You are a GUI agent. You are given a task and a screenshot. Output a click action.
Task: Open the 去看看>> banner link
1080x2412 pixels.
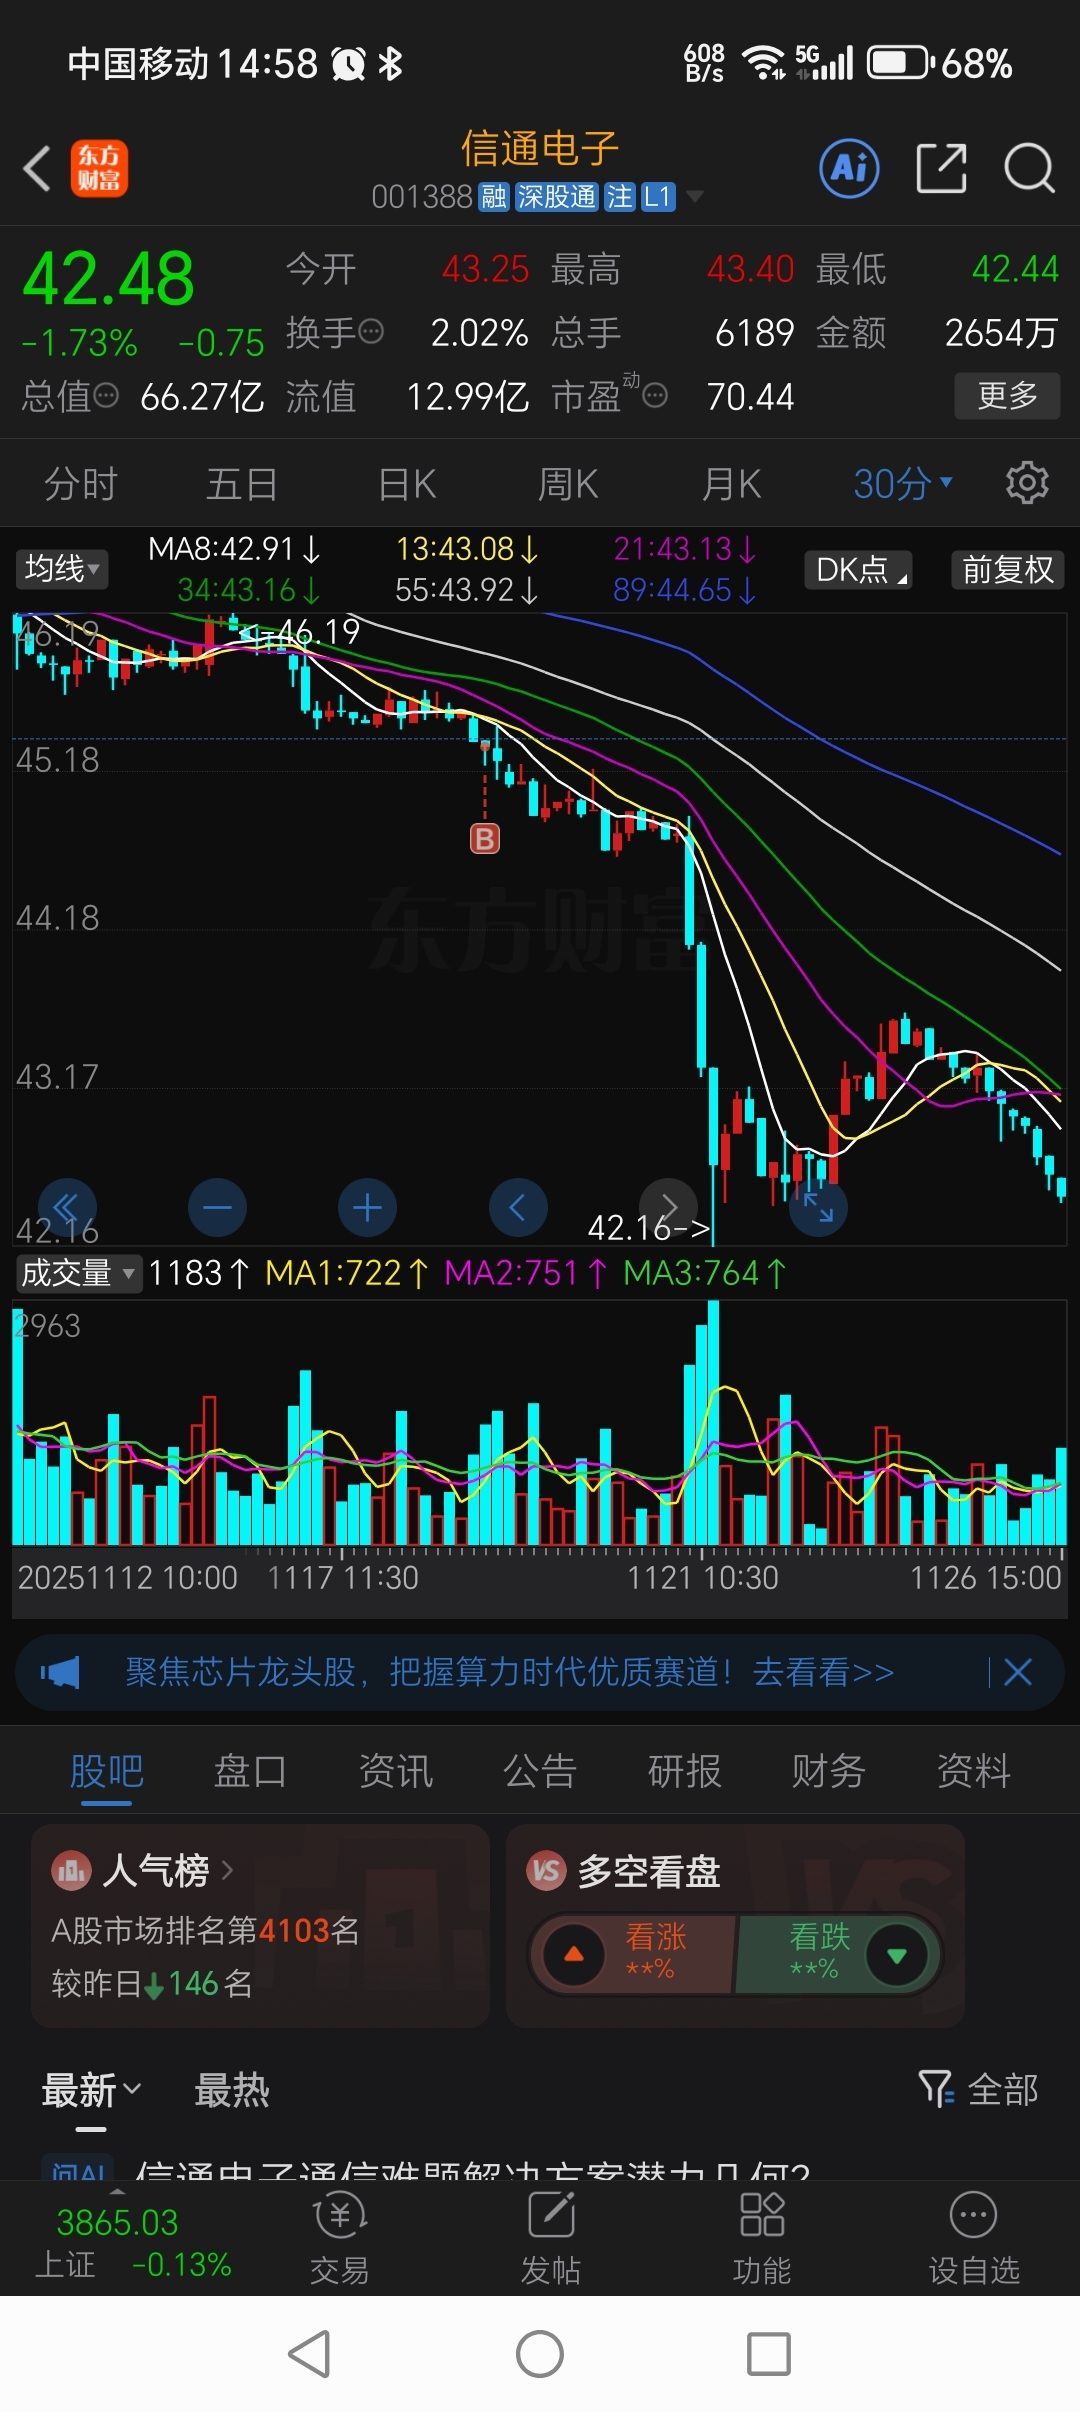[x=823, y=1672]
